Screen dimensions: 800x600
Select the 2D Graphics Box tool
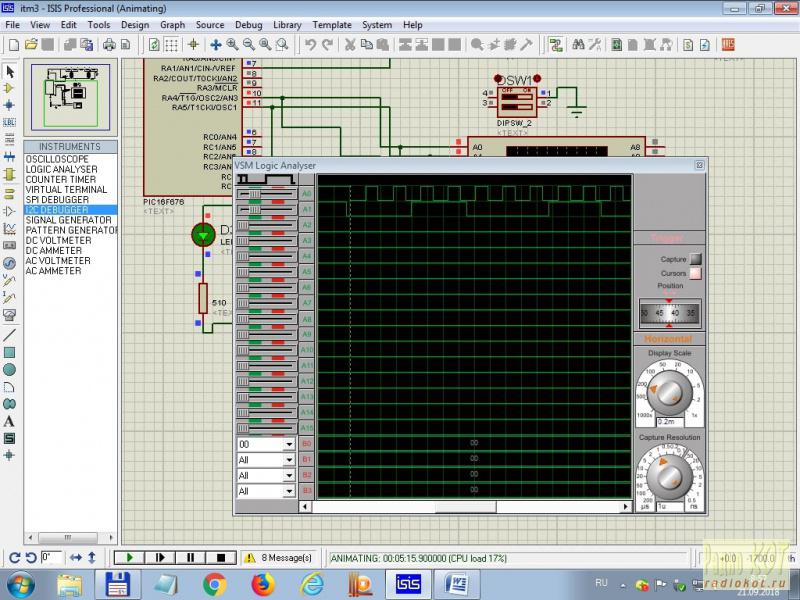tap(9, 353)
